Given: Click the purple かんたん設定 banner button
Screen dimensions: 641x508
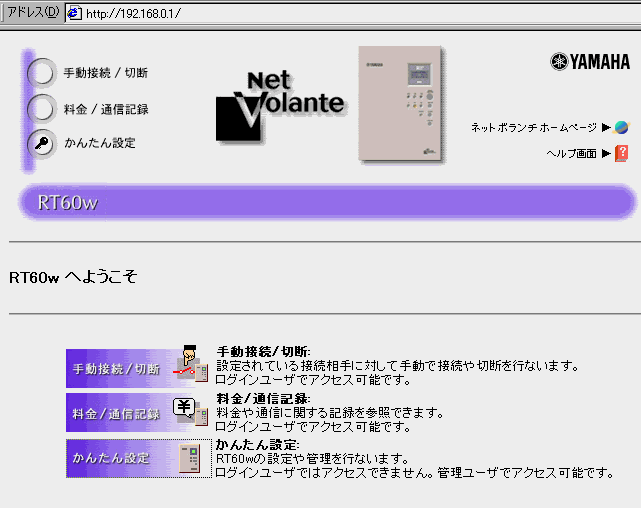Looking at the screenshot, I should point(139,458).
